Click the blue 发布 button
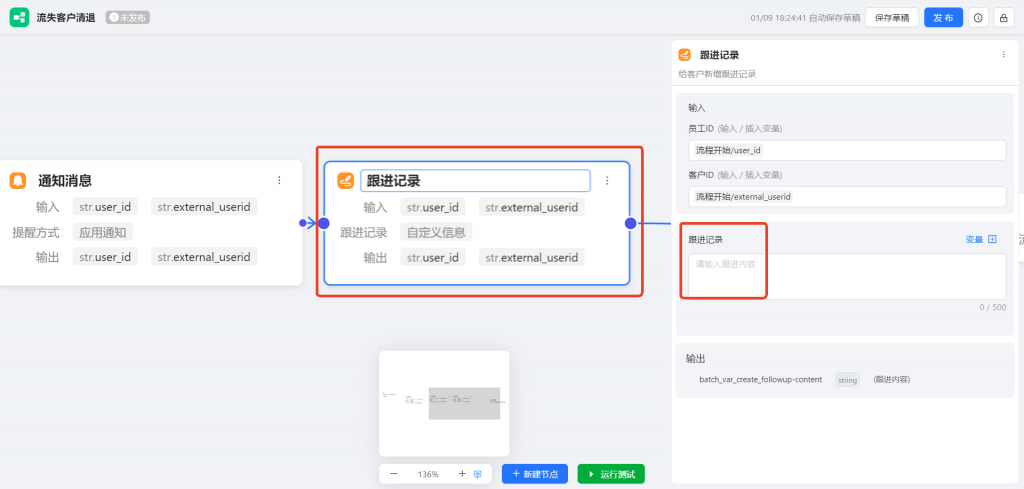The width and height of the screenshot is (1024, 489). click(944, 18)
